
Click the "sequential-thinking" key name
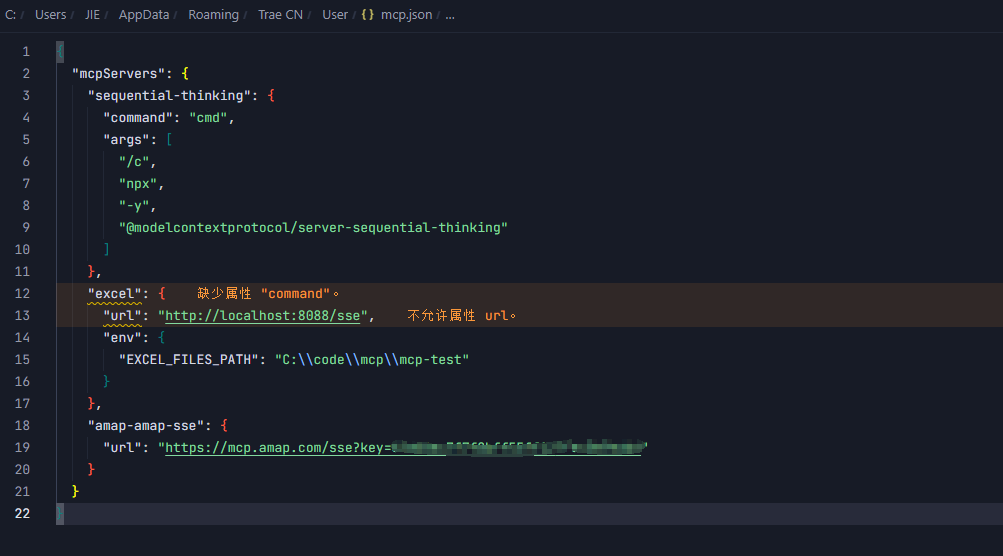169,95
